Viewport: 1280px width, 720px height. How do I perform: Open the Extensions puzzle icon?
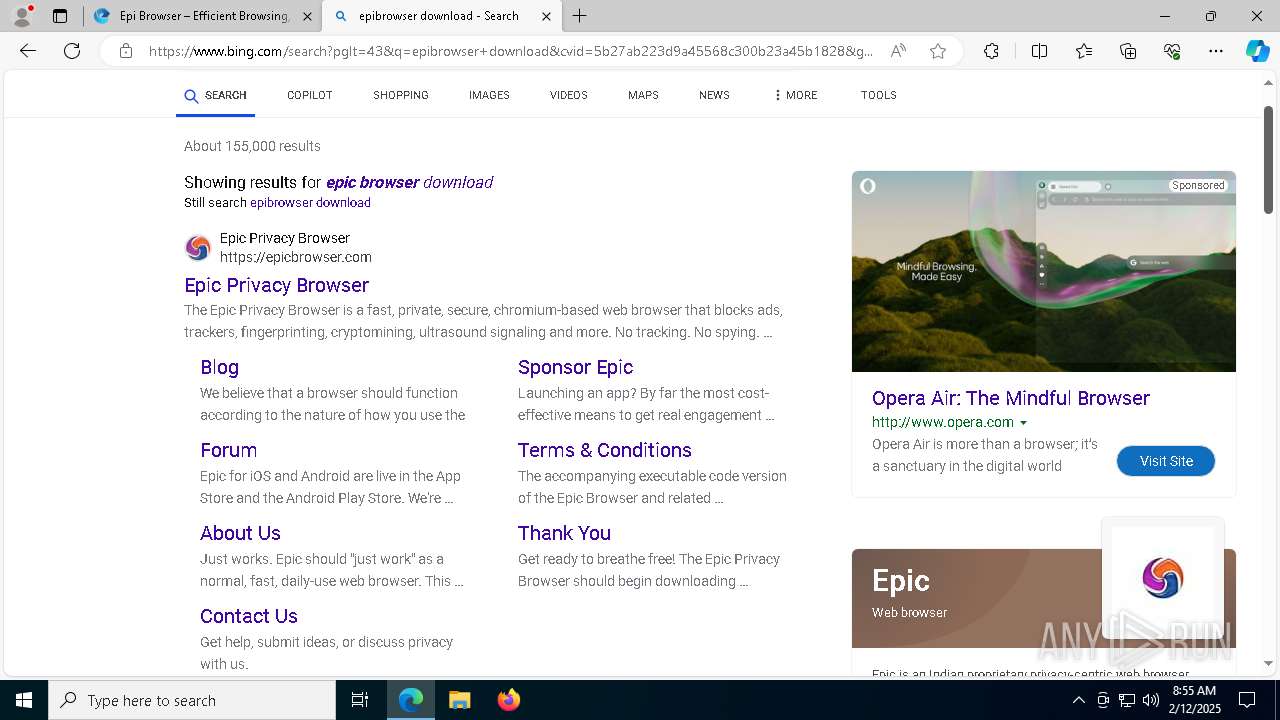(991, 51)
